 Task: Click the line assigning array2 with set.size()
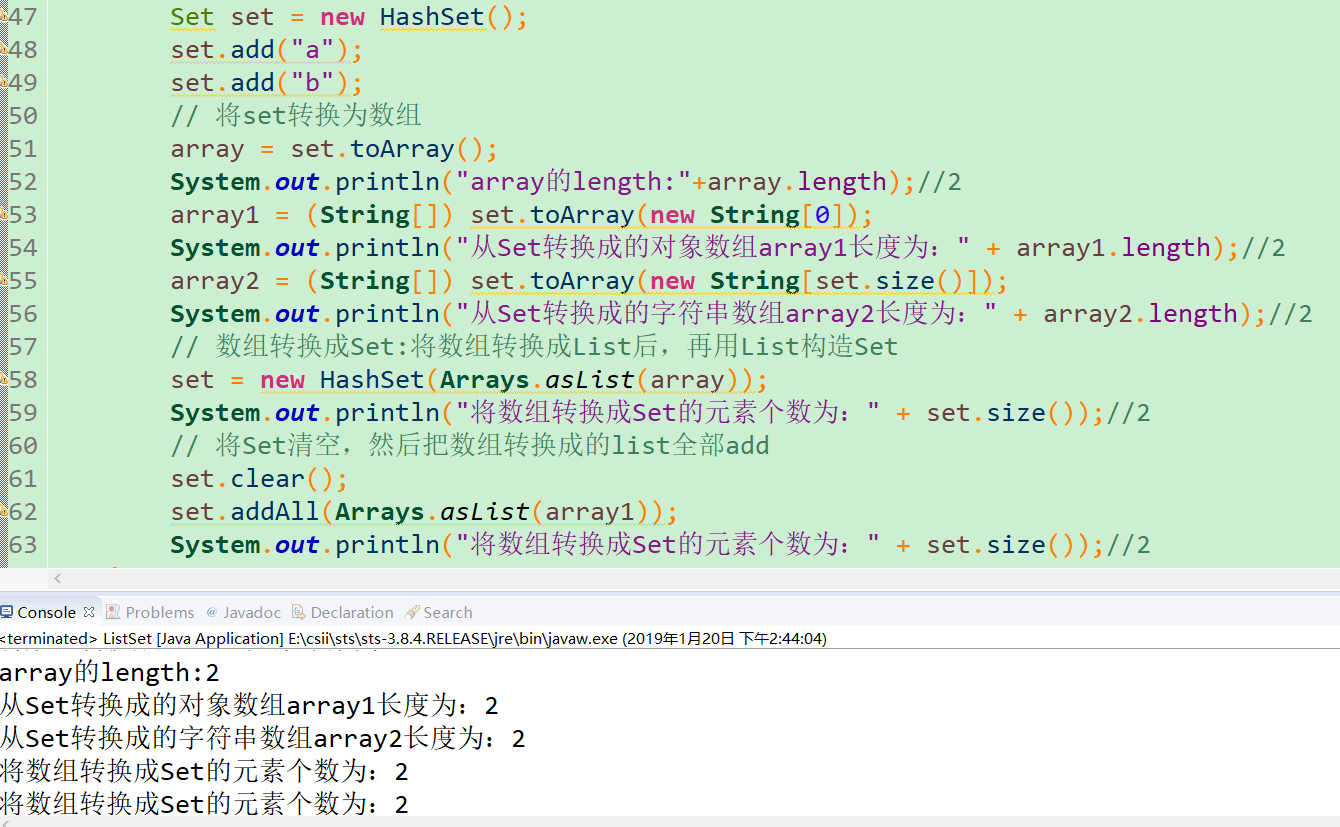(x=589, y=281)
